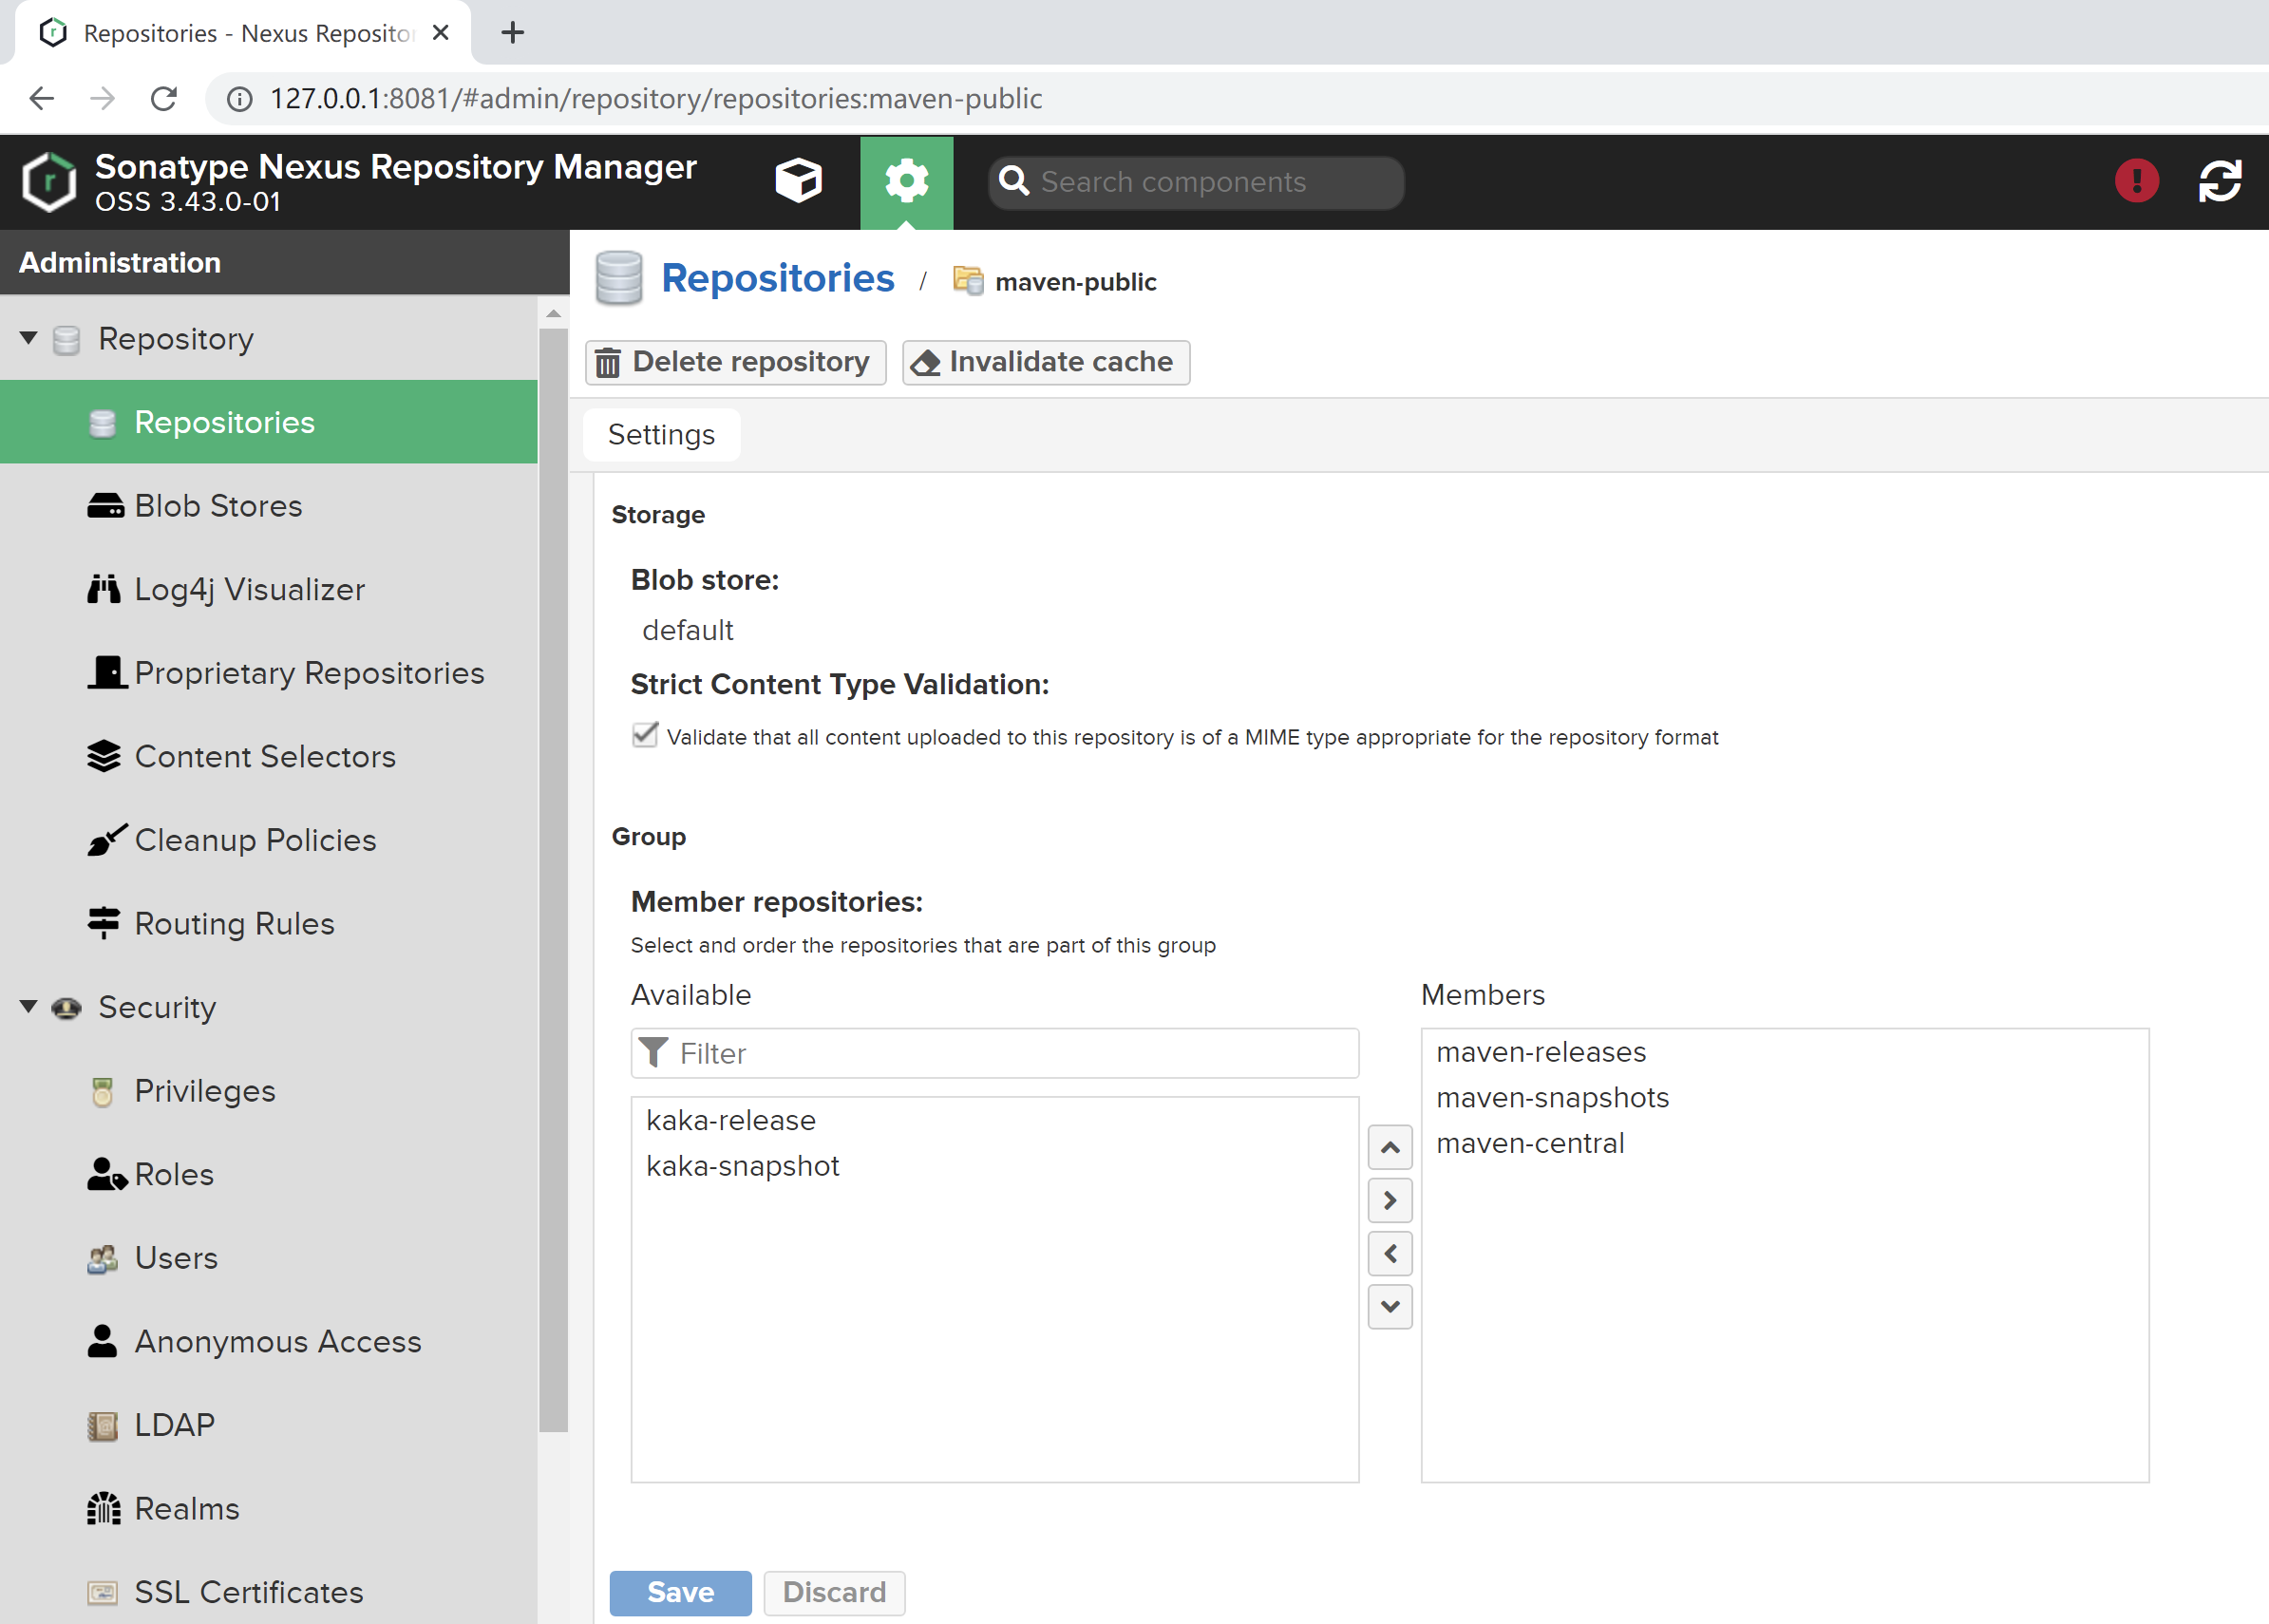Collapse the Security tree section
This screenshot has height=1624, width=2269.
[29, 1006]
